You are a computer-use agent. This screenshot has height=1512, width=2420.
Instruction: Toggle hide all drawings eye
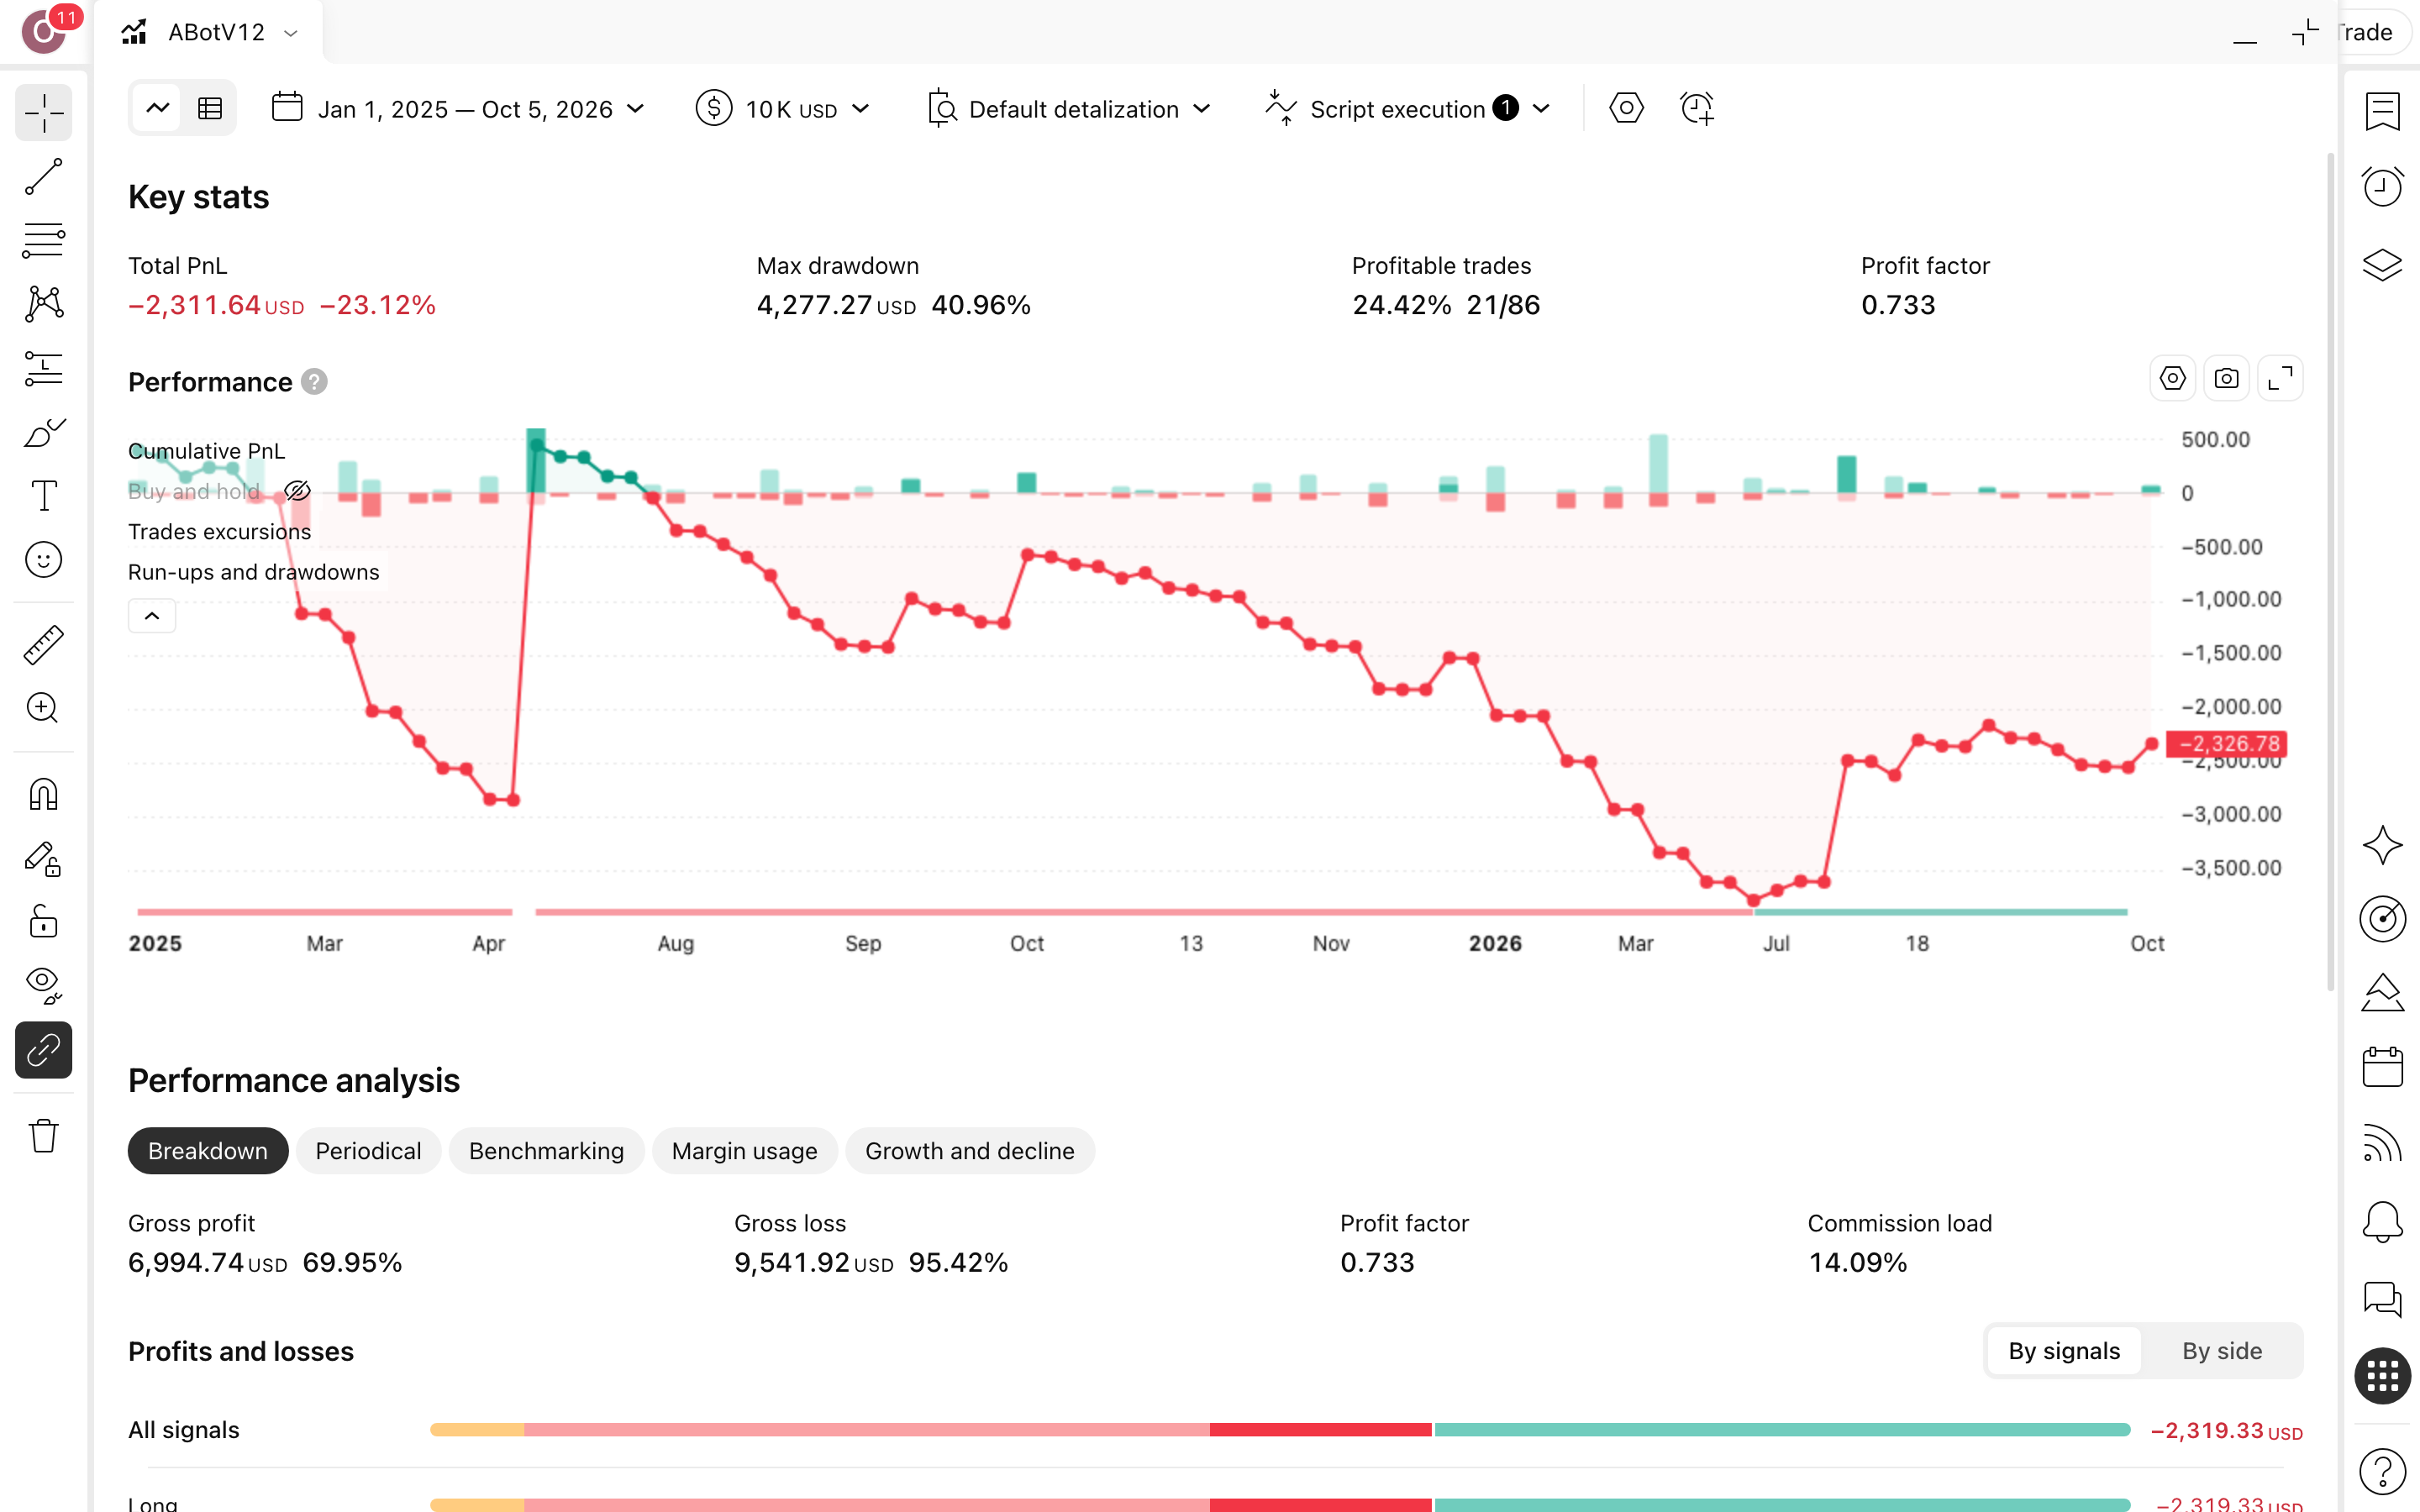pyautogui.click(x=44, y=986)
